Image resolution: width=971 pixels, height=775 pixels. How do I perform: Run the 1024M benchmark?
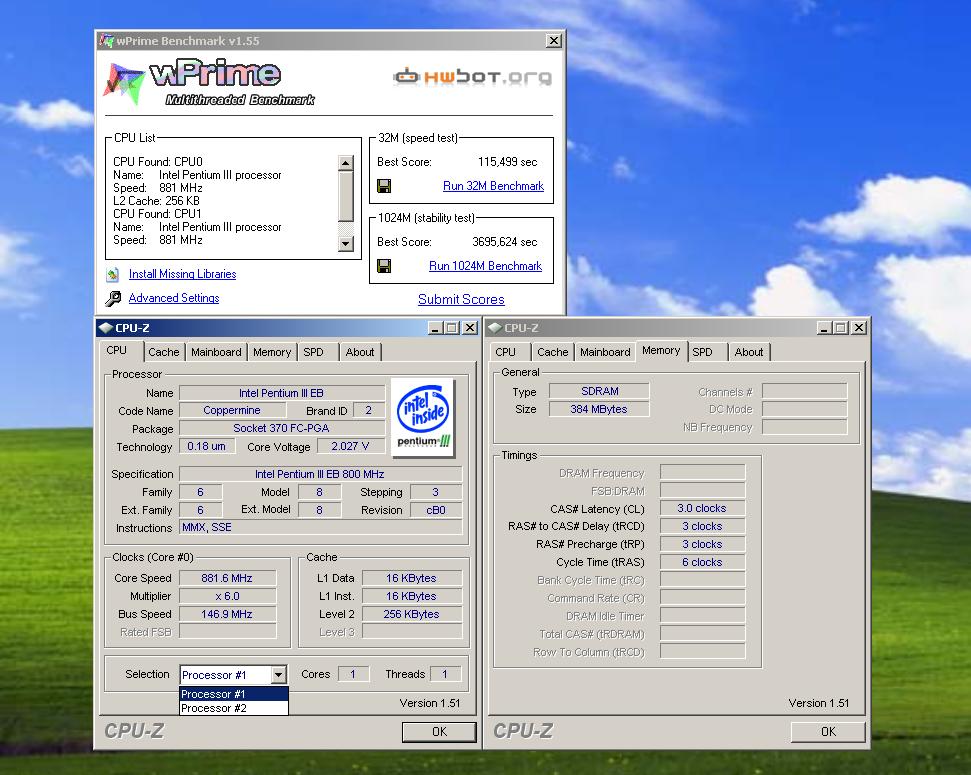(x=485, y=266)
